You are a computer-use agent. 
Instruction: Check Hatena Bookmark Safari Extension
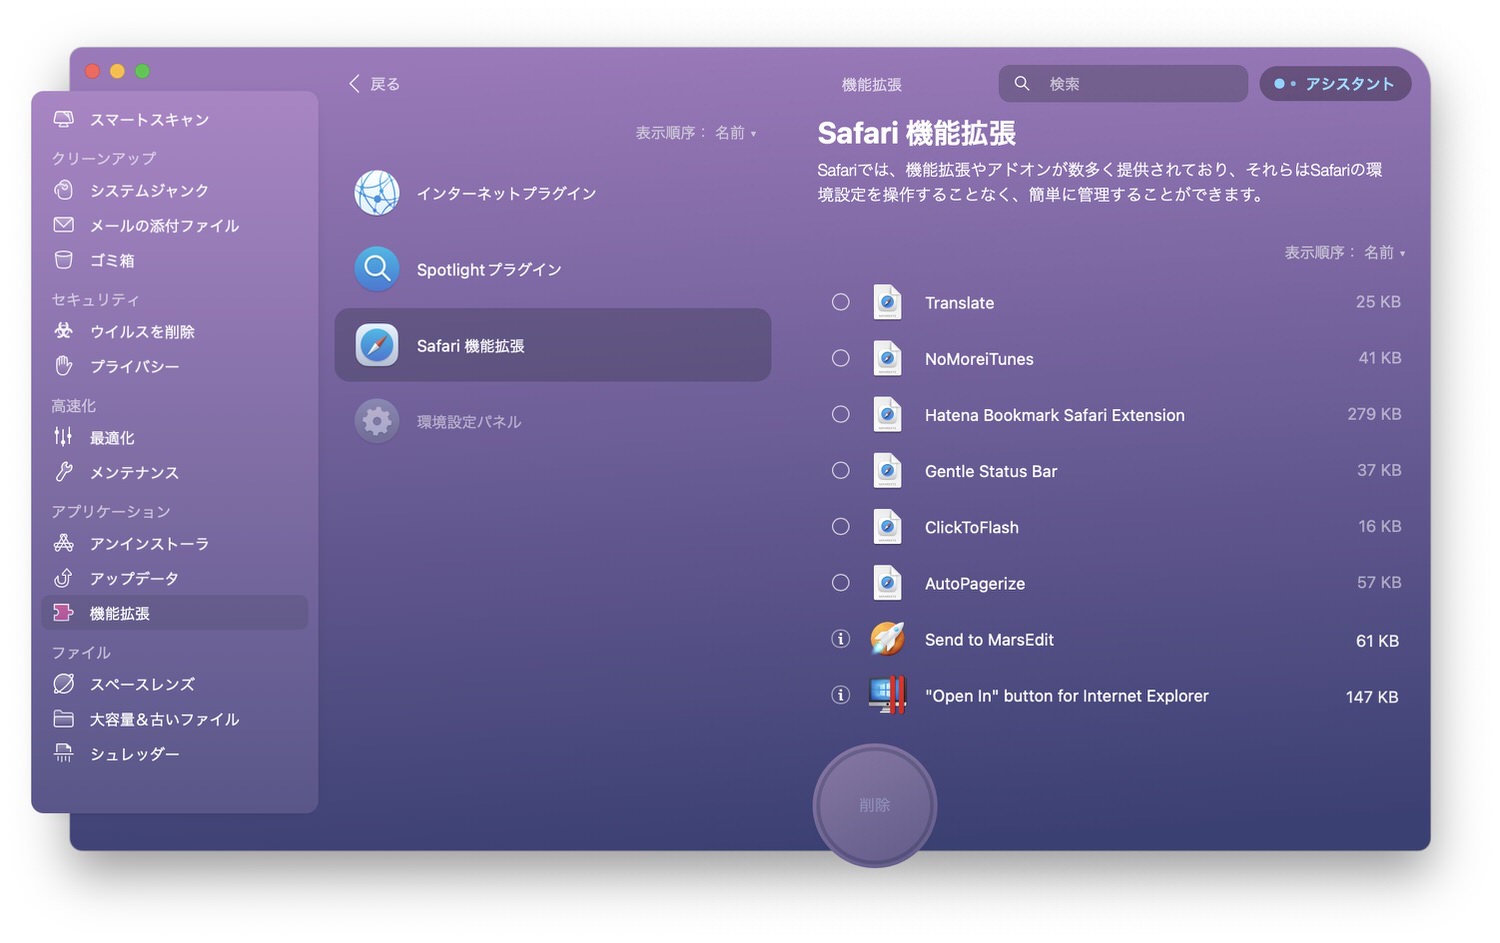pyautogui.click(x=841, y=414)
